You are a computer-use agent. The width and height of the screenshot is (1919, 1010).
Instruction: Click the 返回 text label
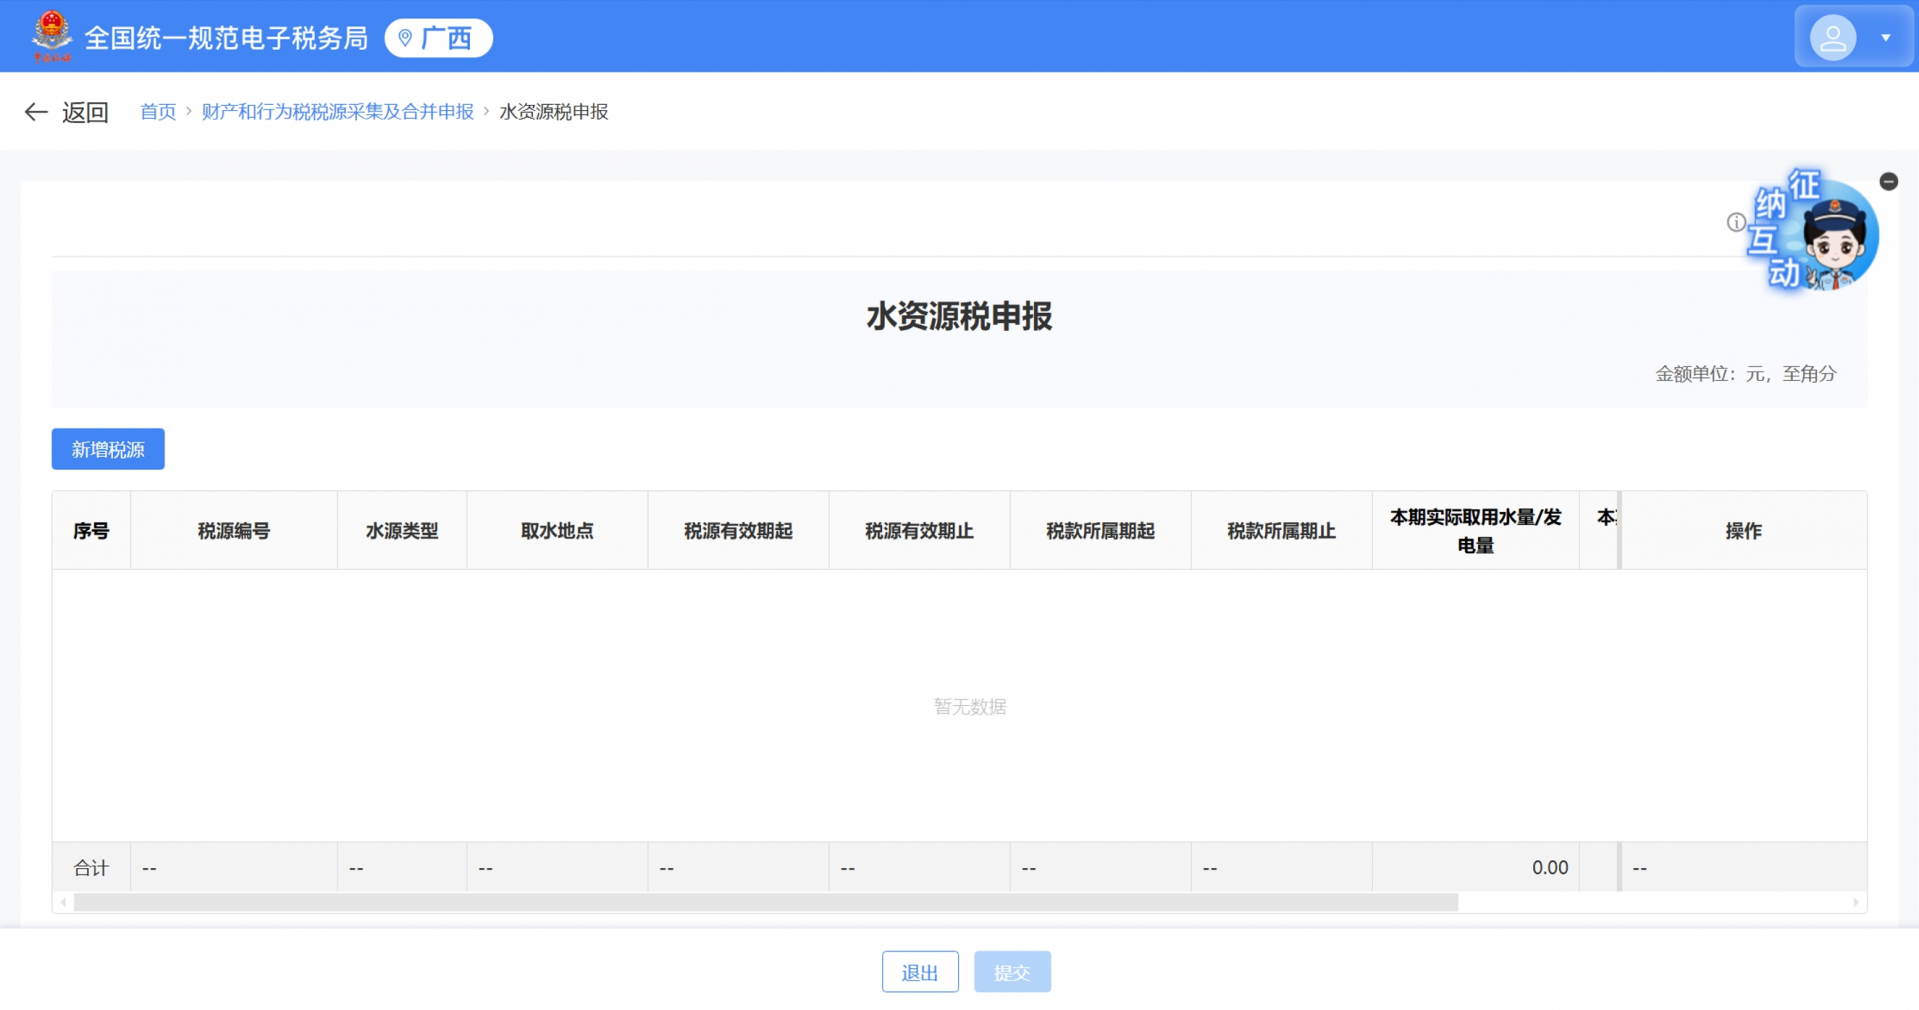click(86, 112)
